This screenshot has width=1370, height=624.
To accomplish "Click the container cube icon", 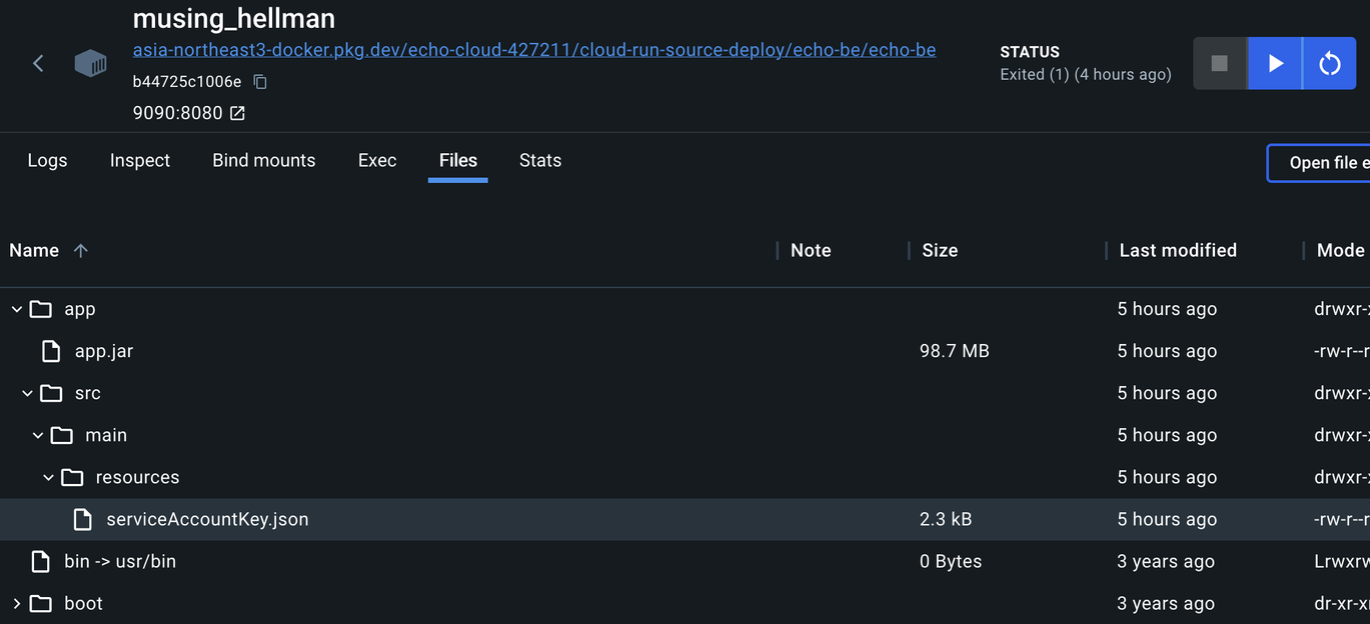I will point(90,64).
